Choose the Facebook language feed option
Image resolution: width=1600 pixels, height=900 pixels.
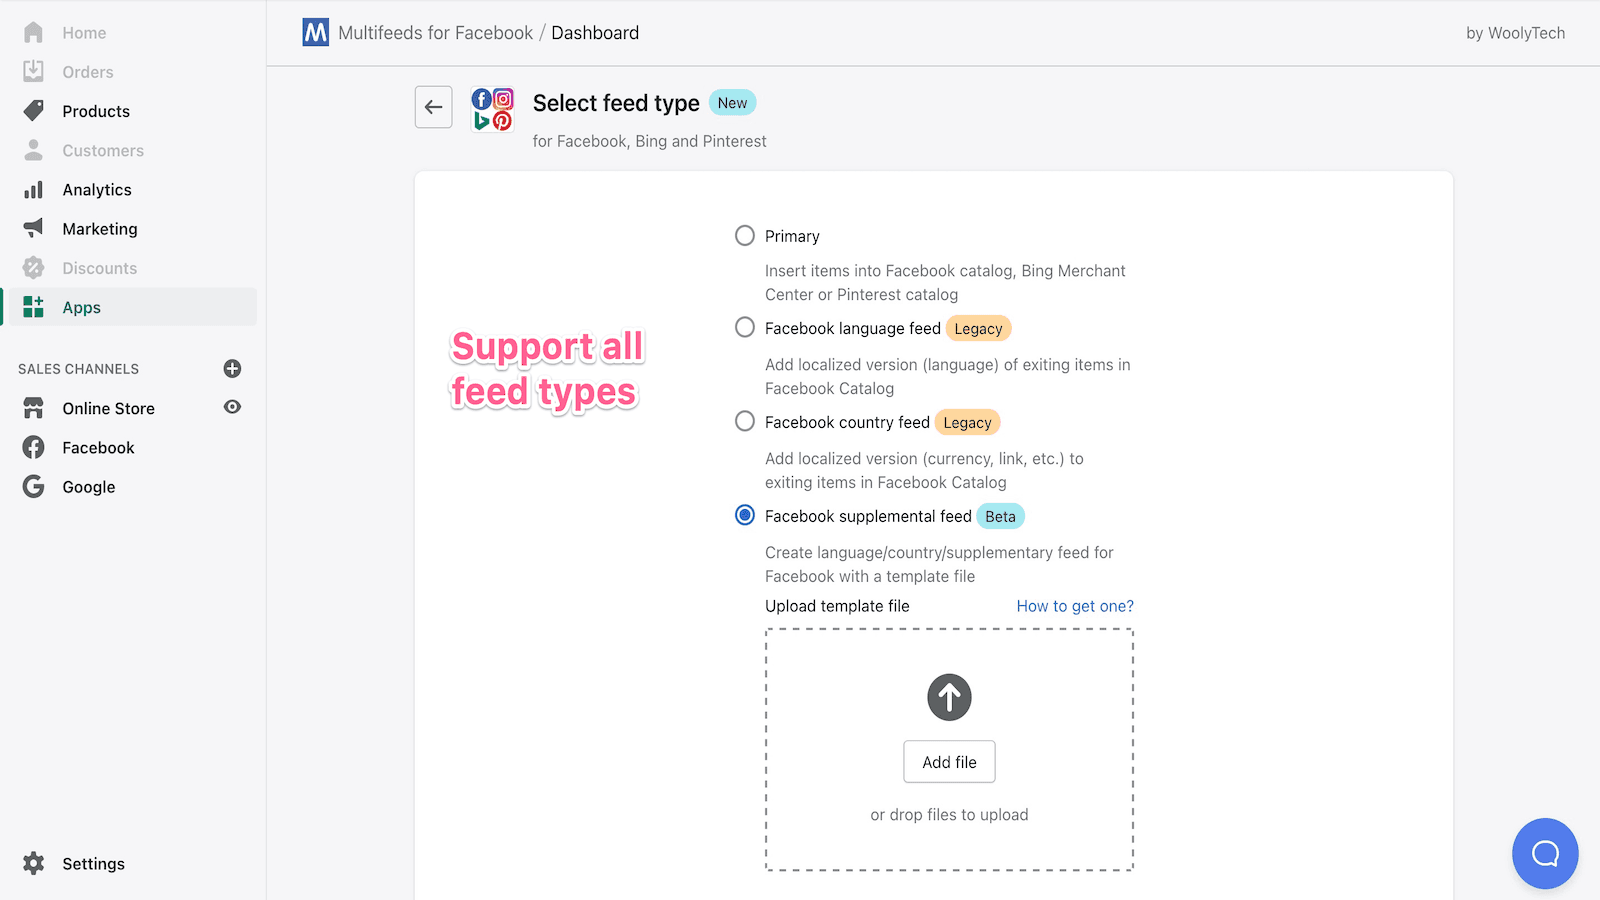click(744, 327)
